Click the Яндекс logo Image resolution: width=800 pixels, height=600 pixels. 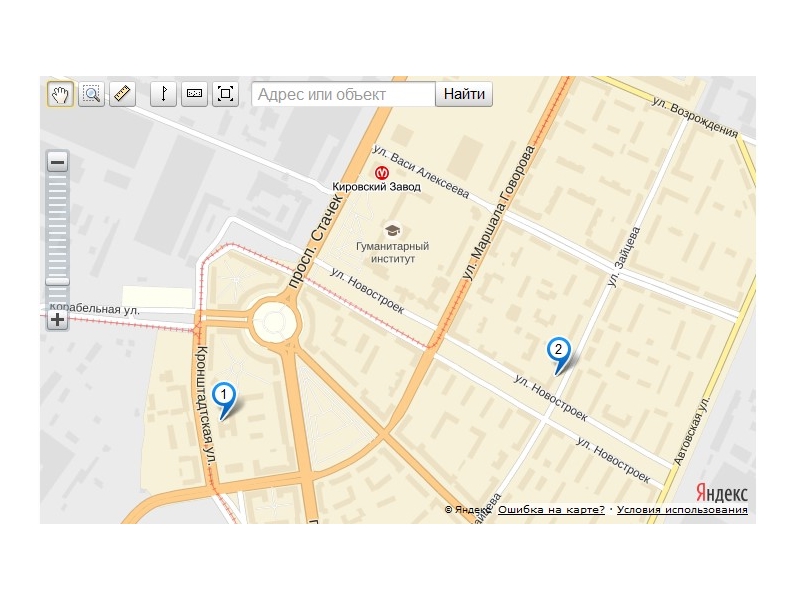coord(721,493)
